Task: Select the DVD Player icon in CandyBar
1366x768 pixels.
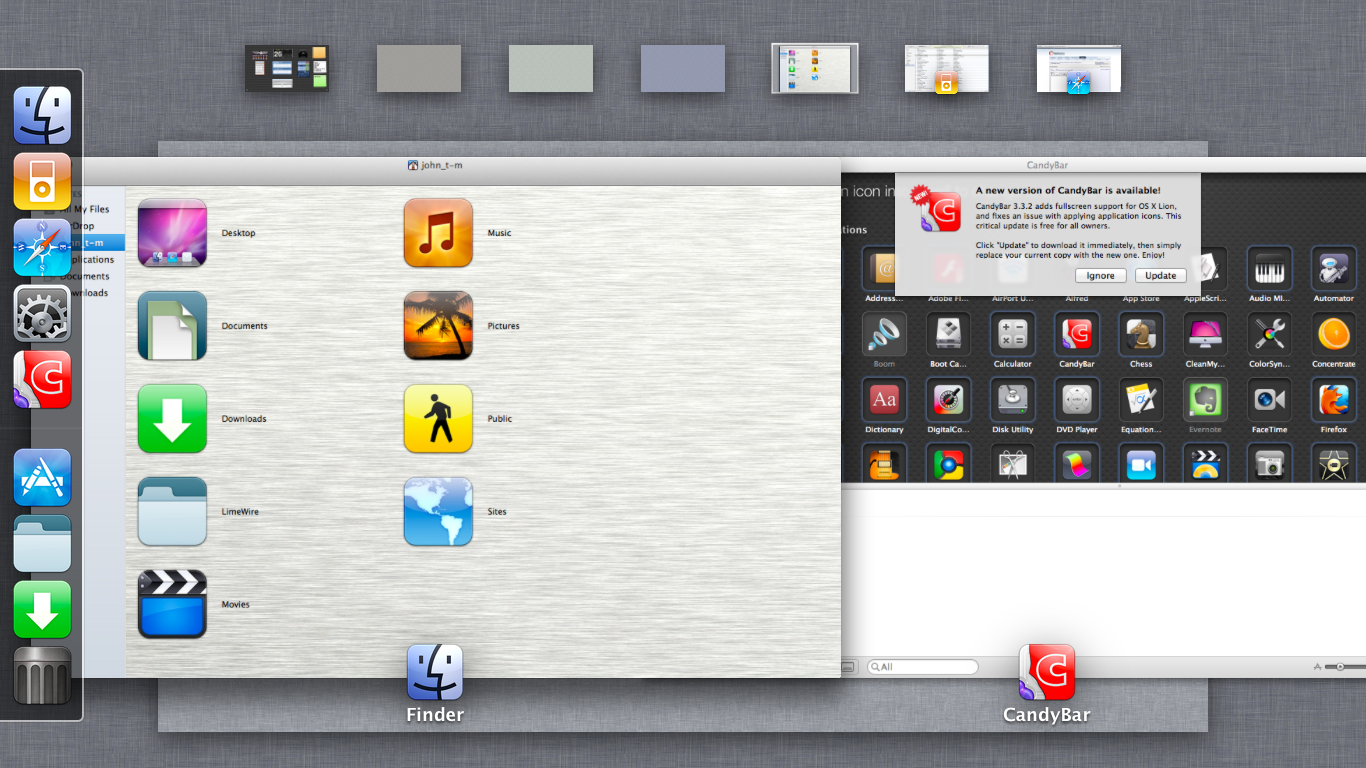Action: point(1077,400)
